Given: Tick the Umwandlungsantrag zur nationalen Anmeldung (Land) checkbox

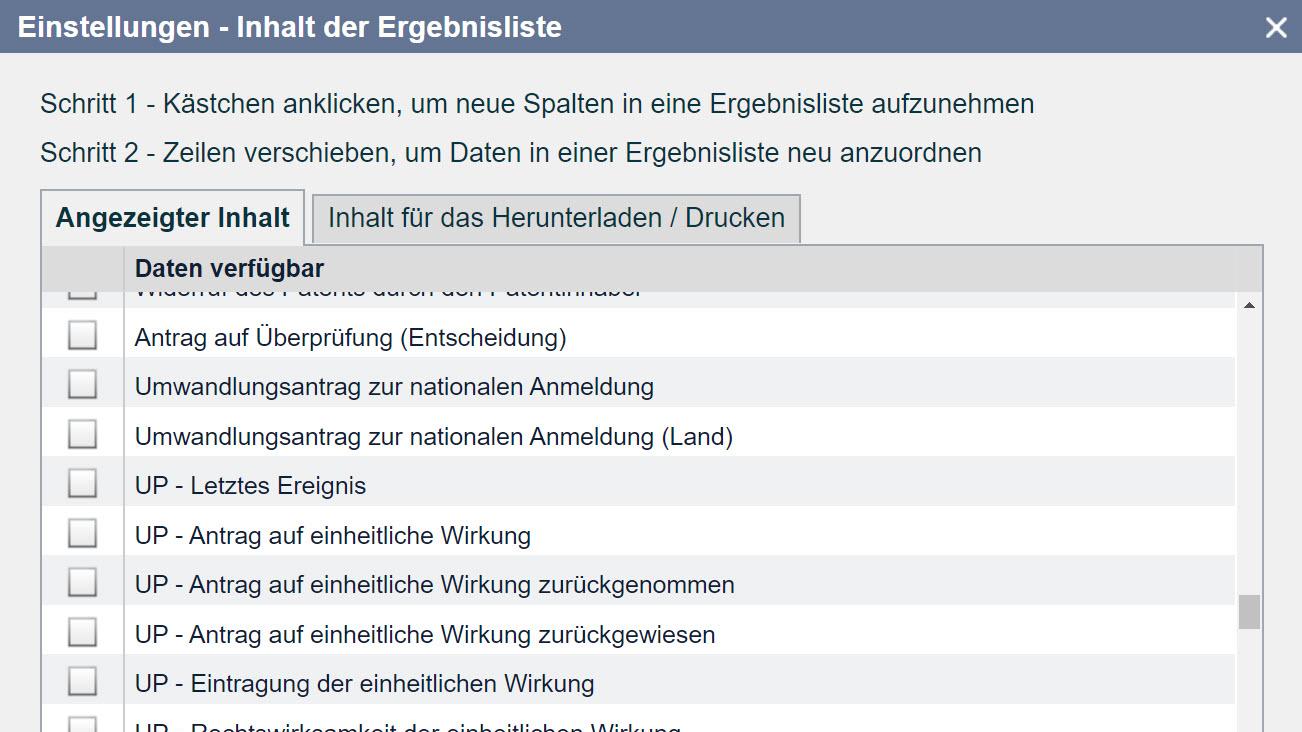Looking at the screenshot, I should point(82,435).
